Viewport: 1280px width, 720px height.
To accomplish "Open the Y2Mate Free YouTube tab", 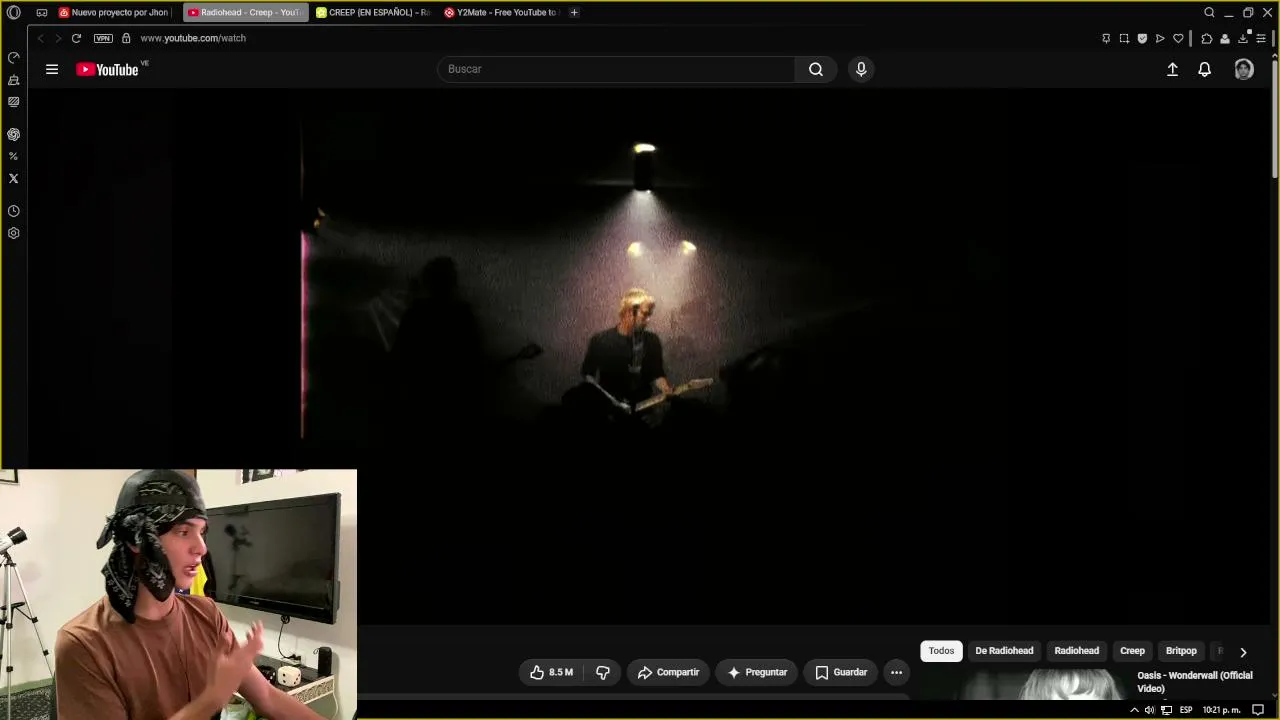I will click(x=500, y=12).
